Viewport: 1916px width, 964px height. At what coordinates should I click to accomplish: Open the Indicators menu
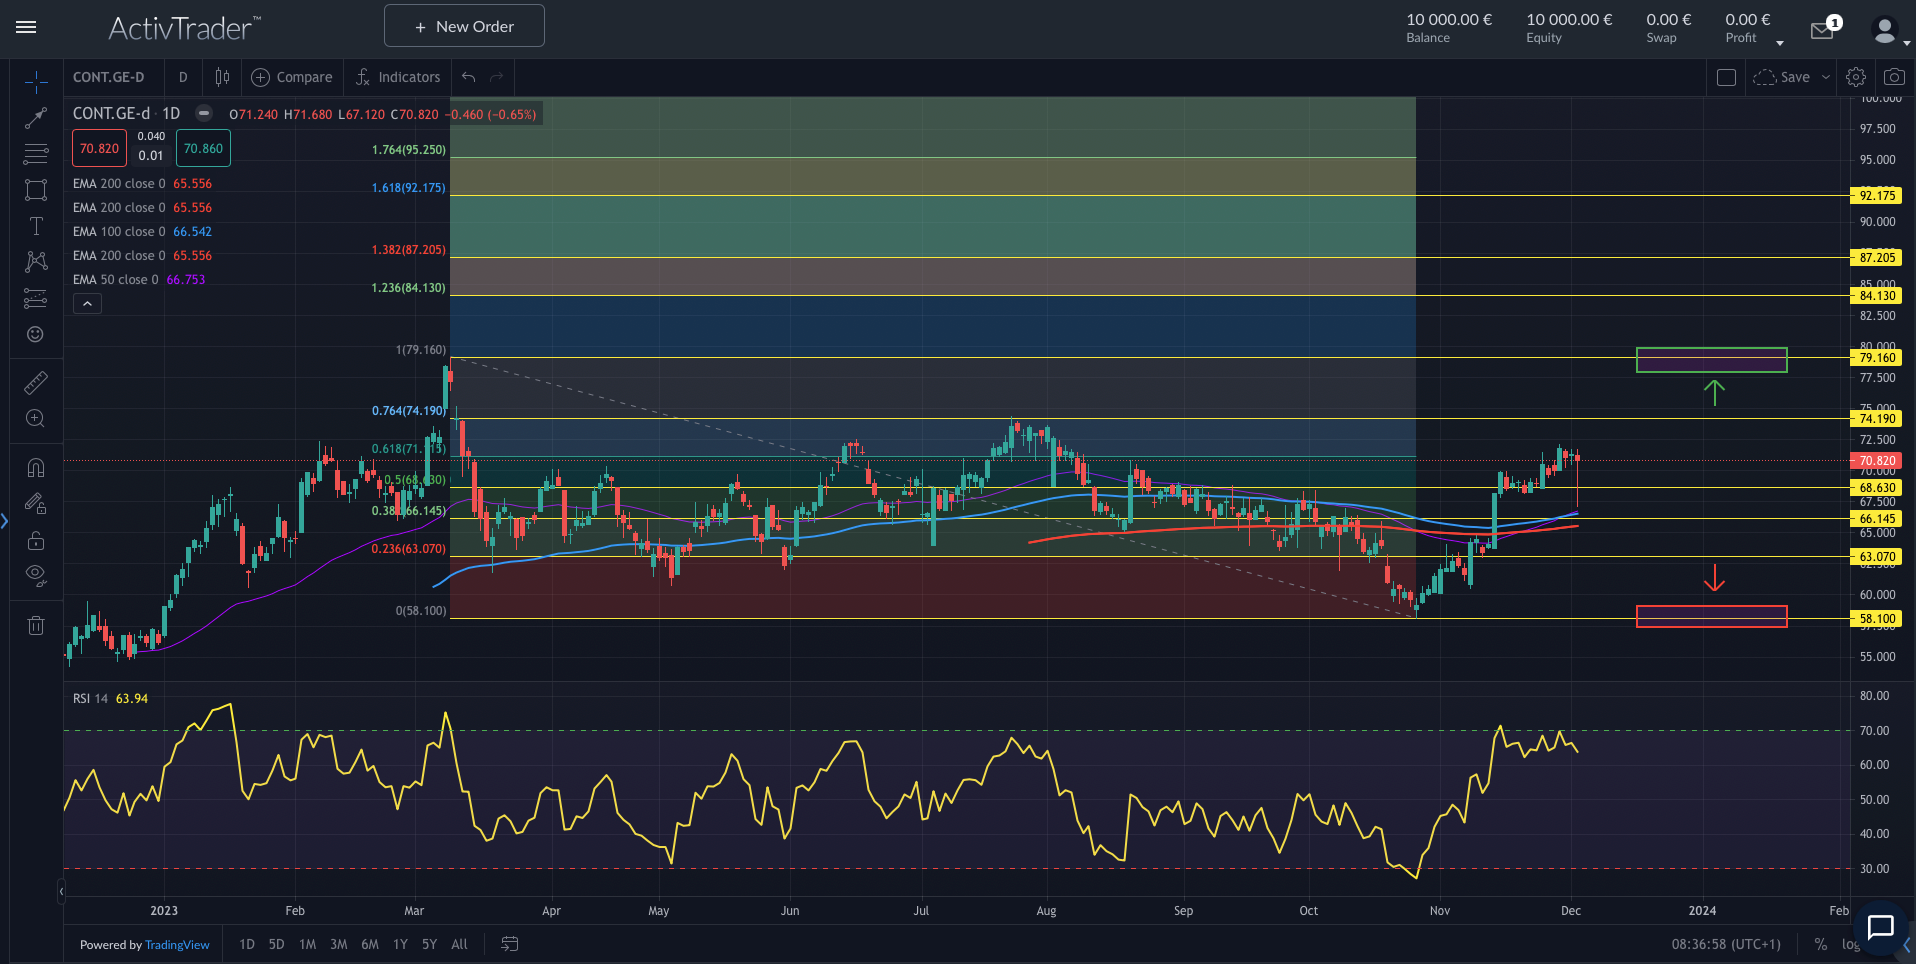pos(398,77)
